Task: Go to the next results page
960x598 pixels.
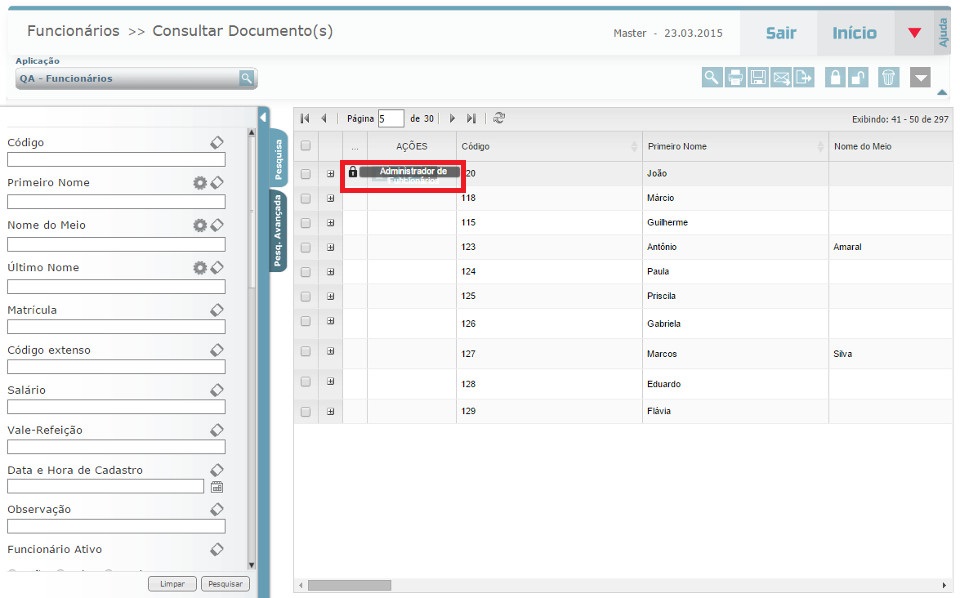Action: [452, 118]
